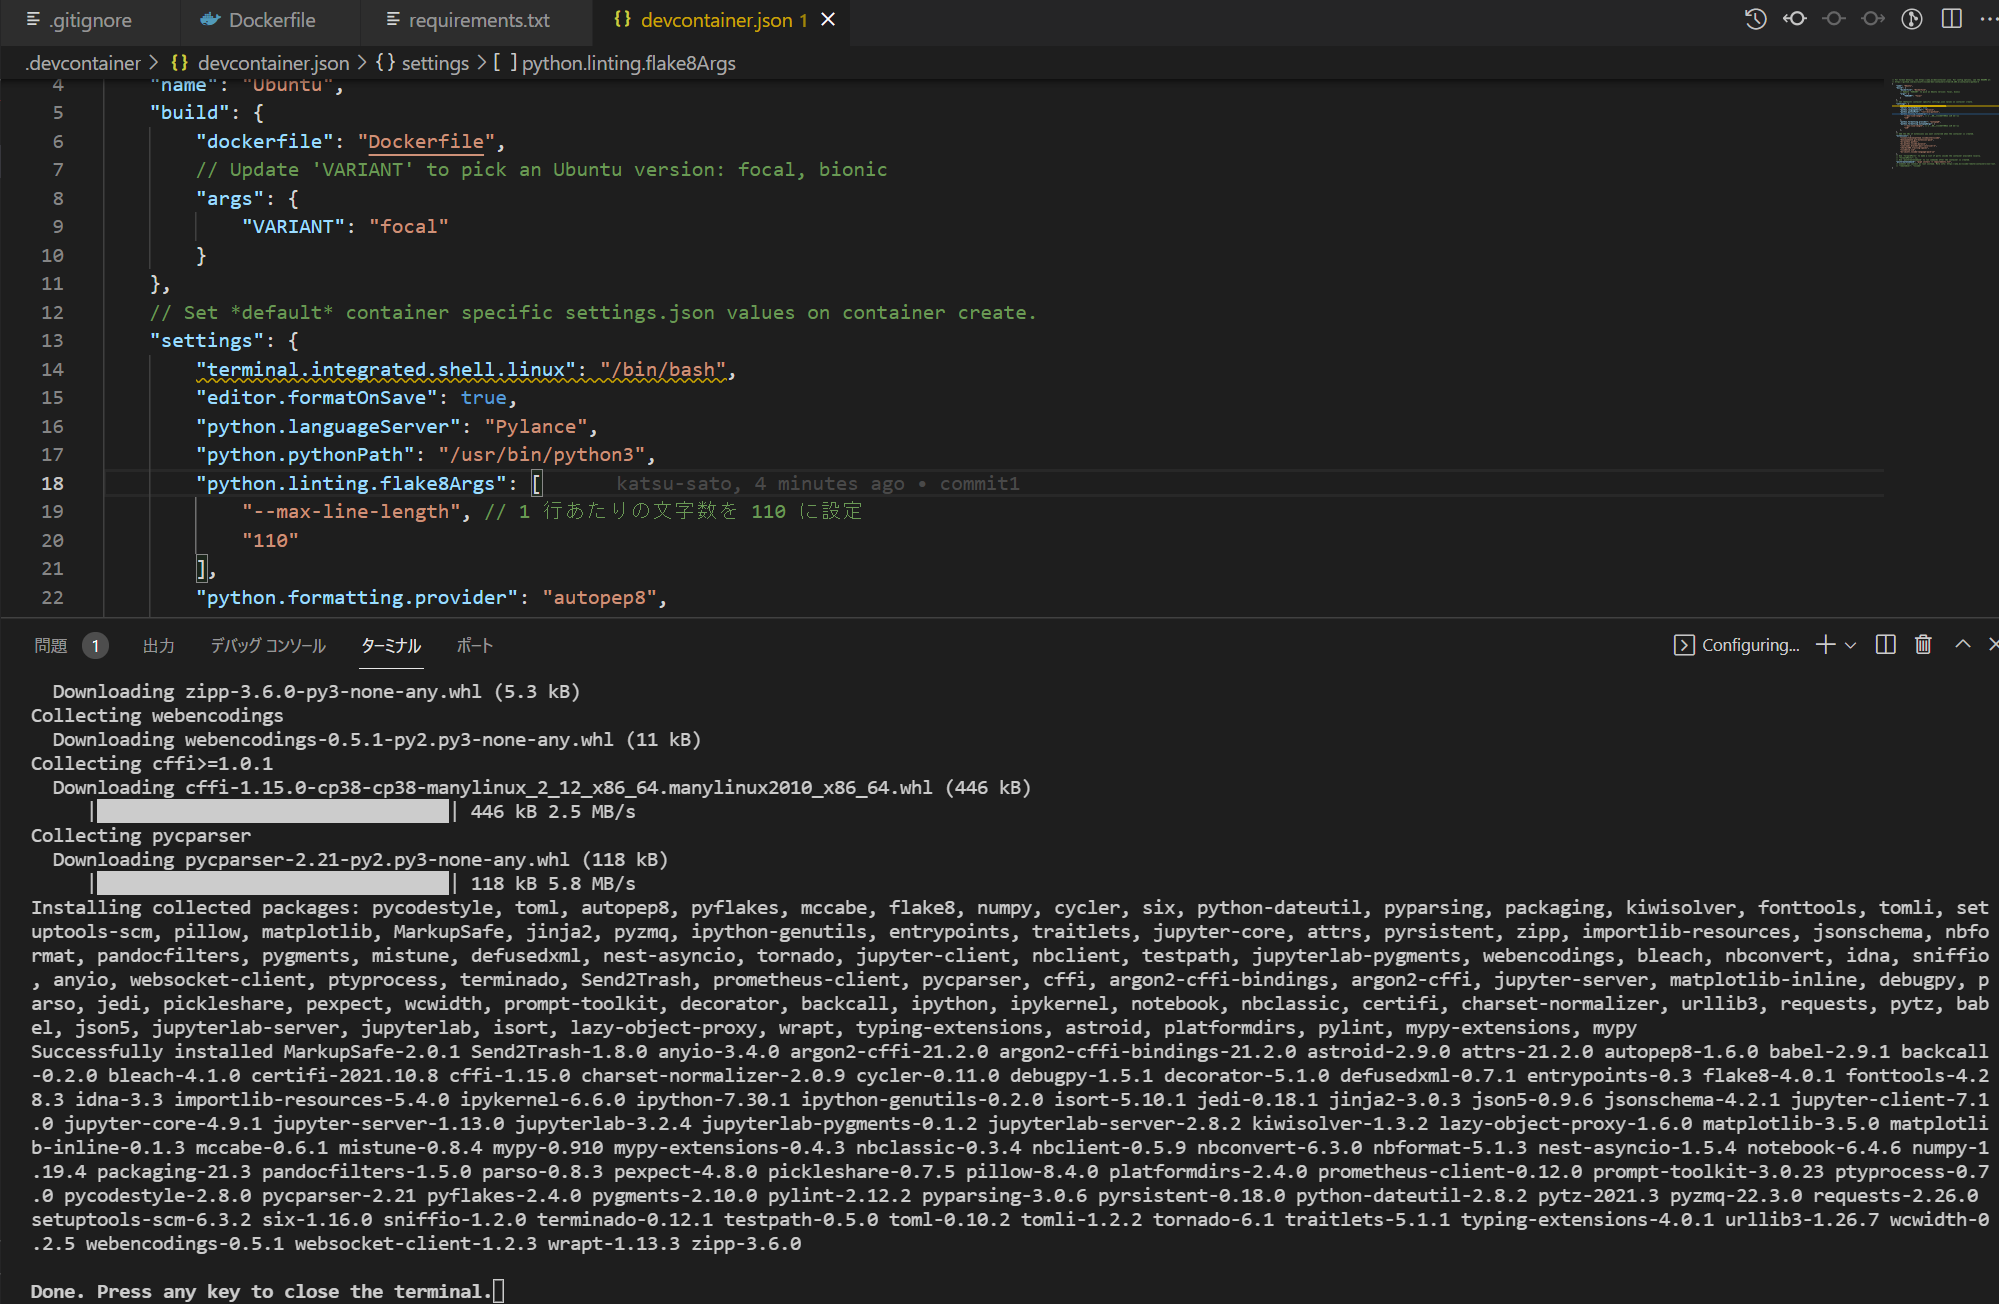
Task: Open the source control compare icon
Action: 1911,19
